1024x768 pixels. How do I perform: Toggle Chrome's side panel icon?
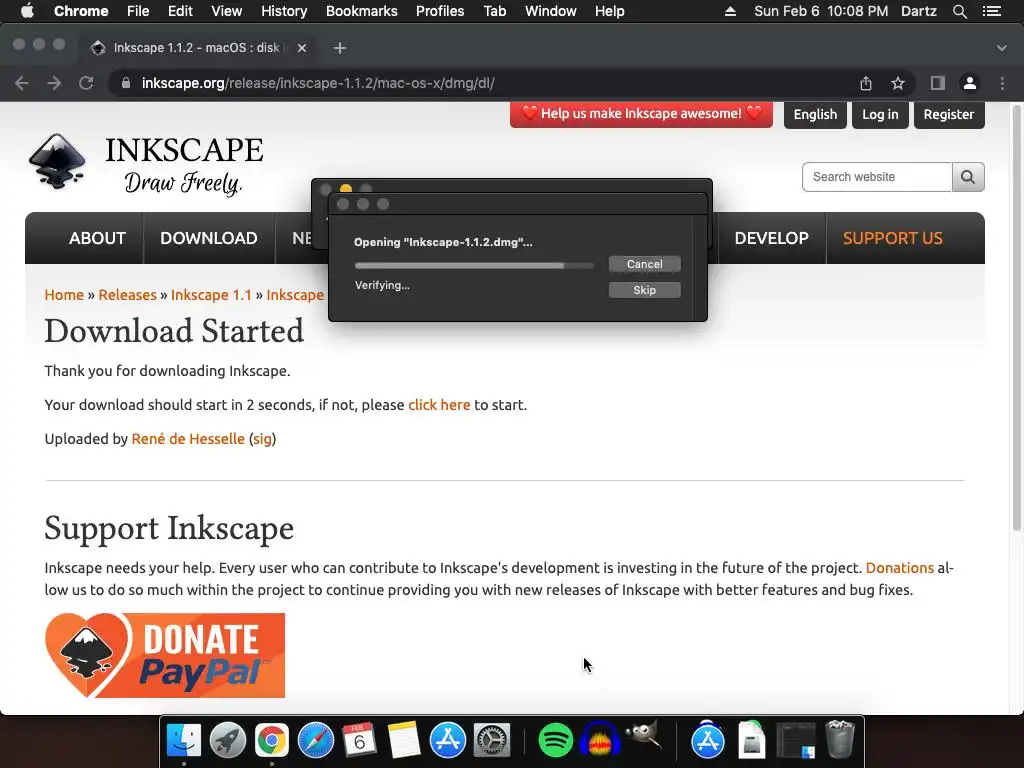(938, 83)
